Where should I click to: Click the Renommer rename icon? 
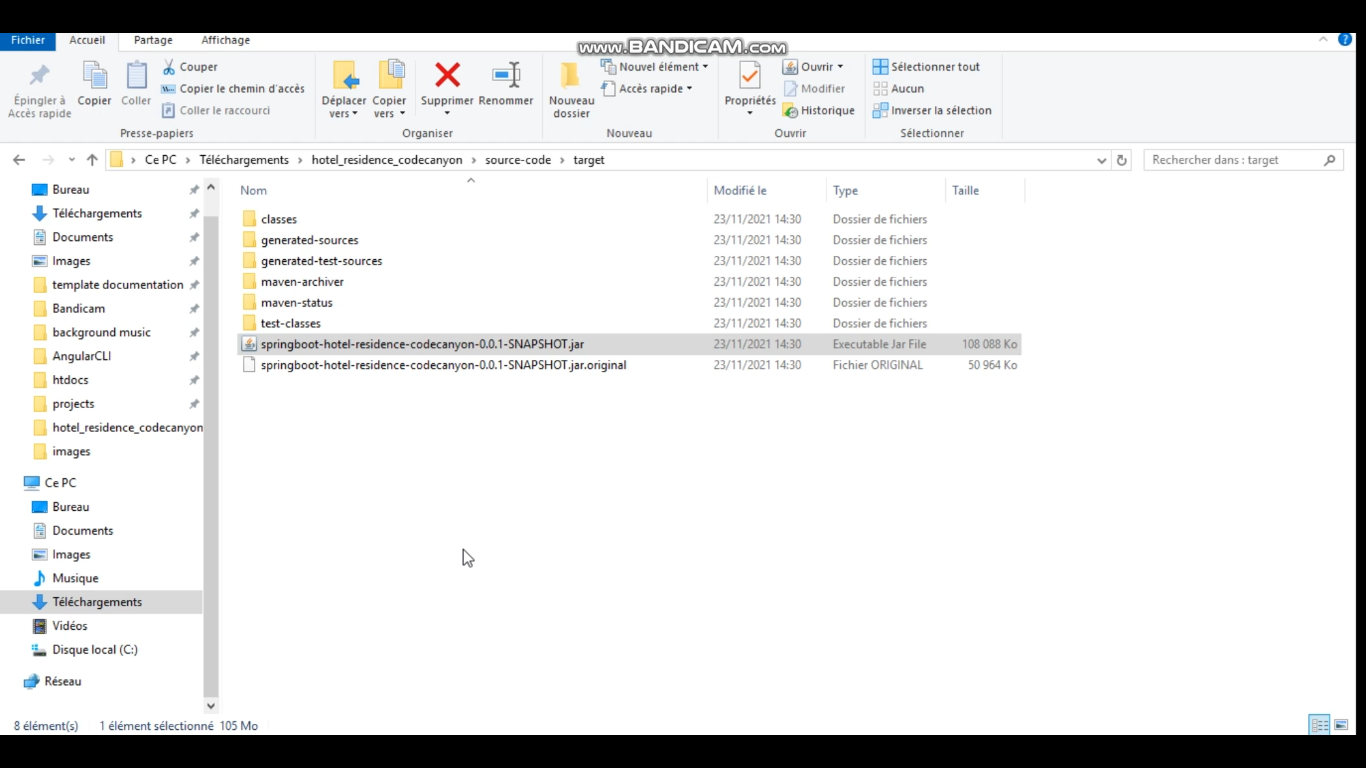pos(506,75)
